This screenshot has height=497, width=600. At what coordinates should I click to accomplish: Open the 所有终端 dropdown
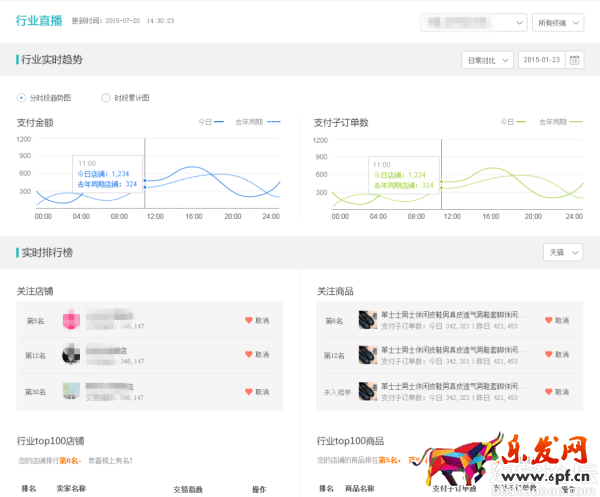point(559,21)
